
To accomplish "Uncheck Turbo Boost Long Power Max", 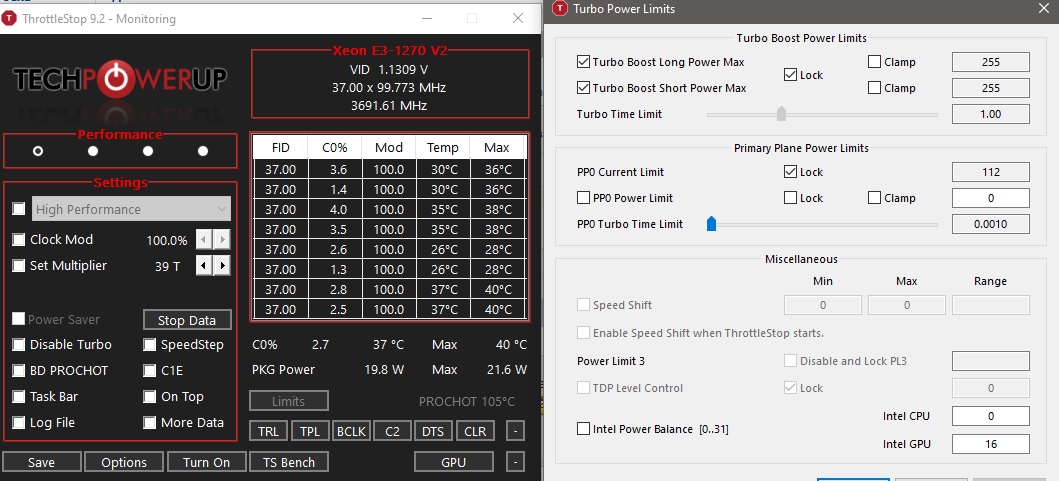I will (584, 62).
